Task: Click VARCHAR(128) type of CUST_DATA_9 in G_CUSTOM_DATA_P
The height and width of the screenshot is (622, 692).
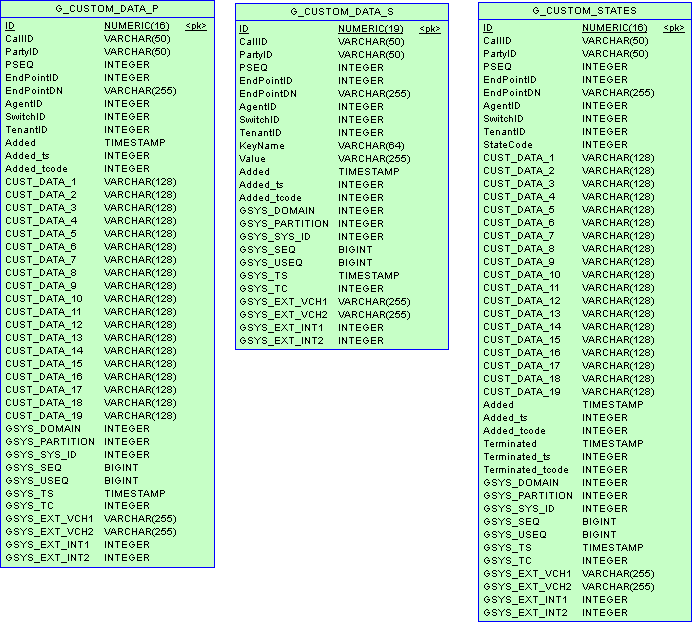Action: click(140, 286)
